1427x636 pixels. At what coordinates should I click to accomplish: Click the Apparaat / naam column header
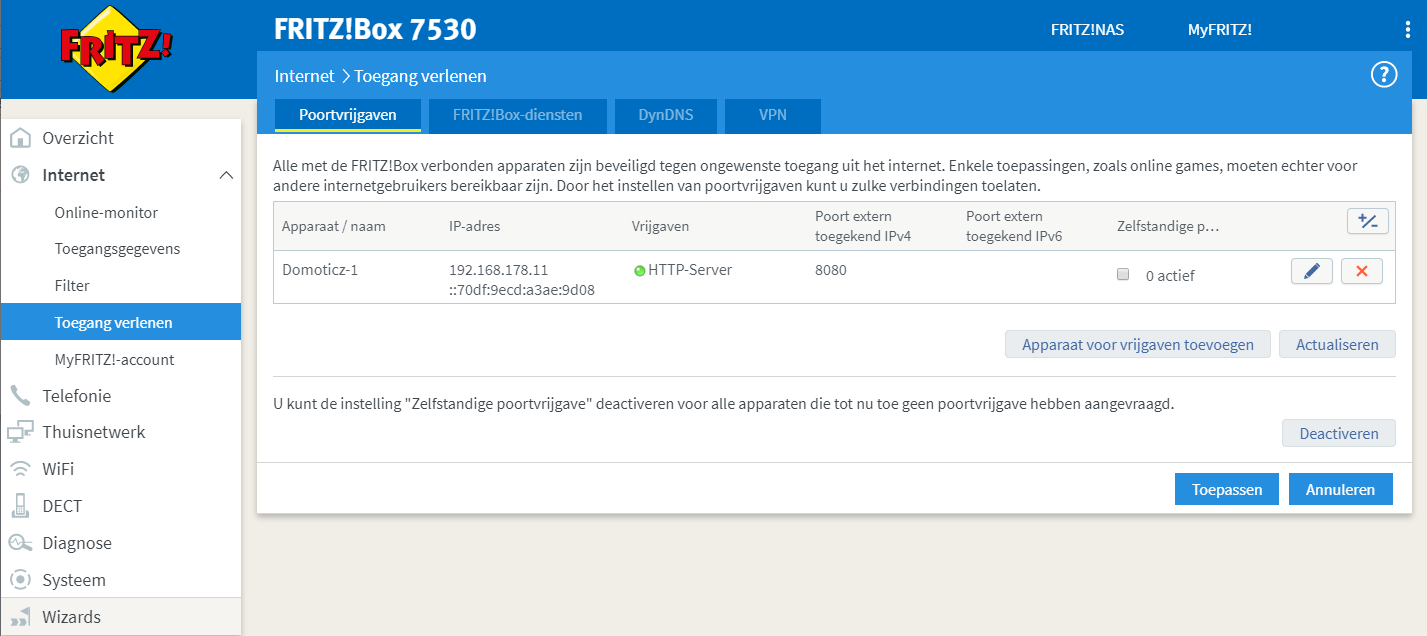click(x=333, y=226)
